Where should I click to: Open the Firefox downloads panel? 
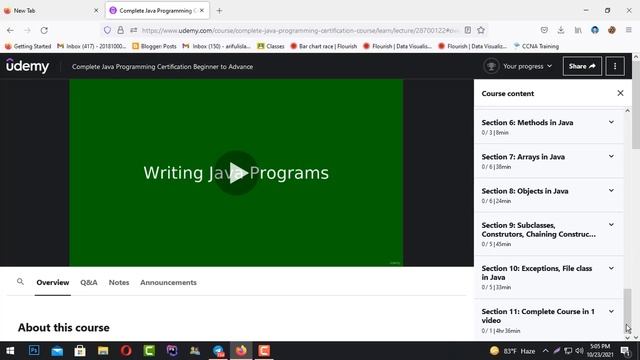tap(561, 30)
